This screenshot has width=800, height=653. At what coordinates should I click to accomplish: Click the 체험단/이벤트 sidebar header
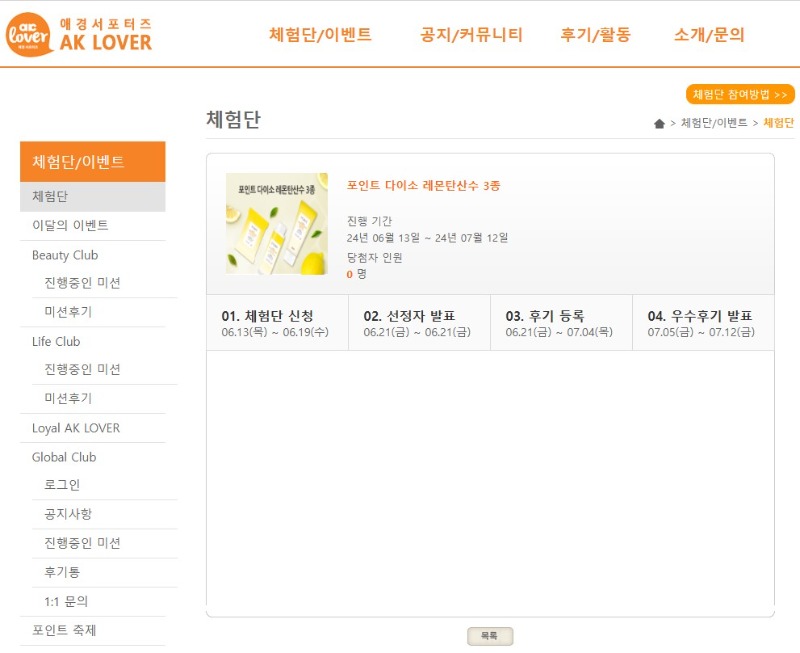(x=92, y=162)
